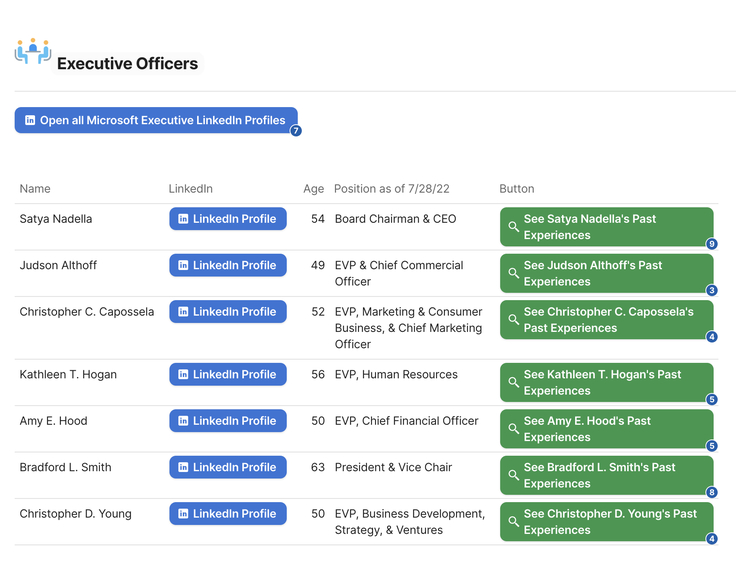Click EVP, Human Resources position cell
The width and height of the screenshot is (736, 573).
tap(396, 374)
